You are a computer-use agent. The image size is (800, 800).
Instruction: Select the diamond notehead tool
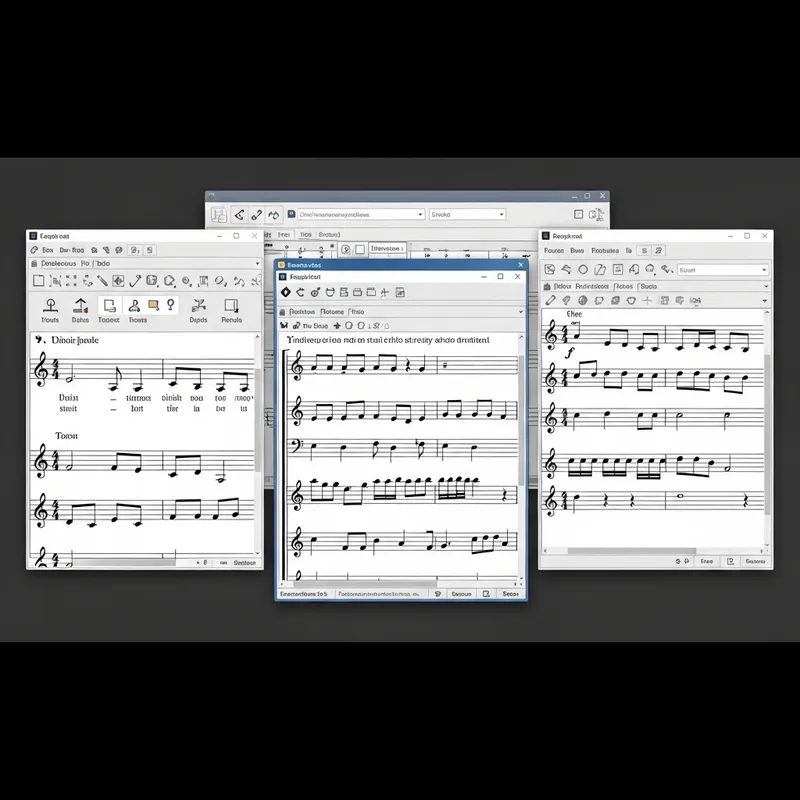tap(285, 293)
